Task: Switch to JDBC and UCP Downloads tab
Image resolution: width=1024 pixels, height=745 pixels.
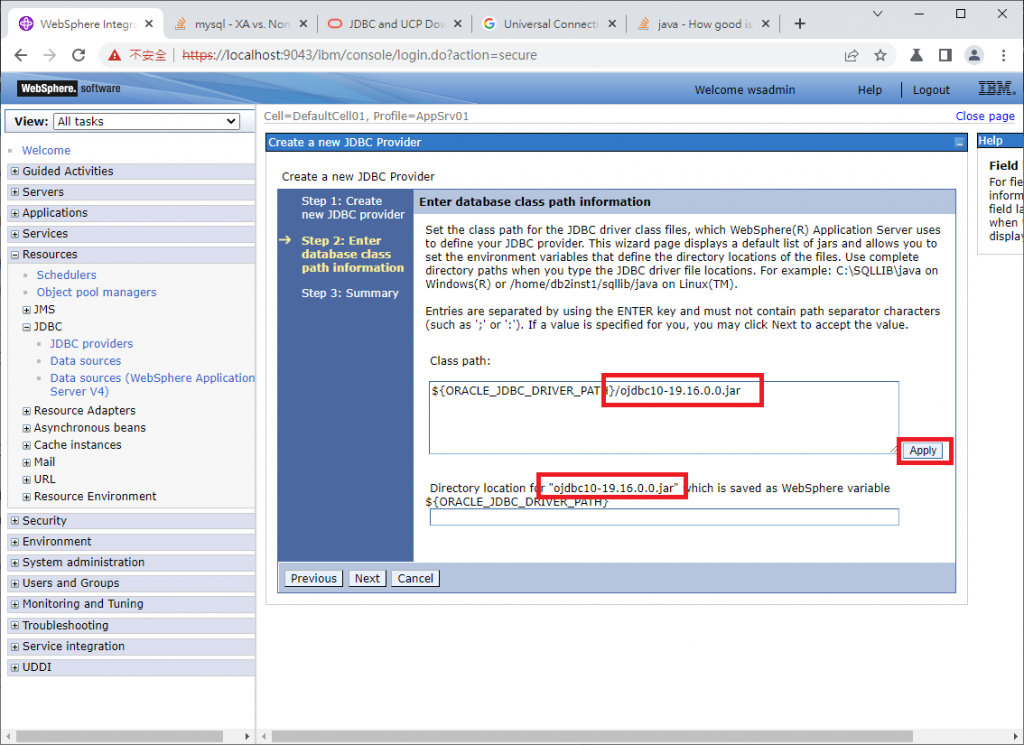Action: click(396, 24)
